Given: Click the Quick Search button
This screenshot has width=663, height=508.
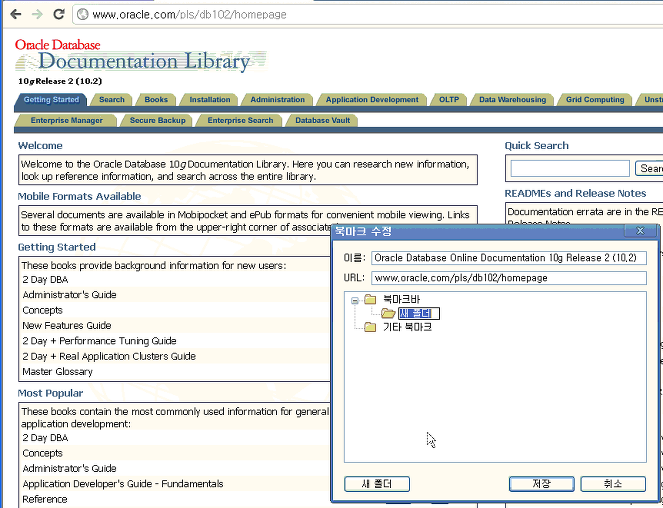Looking at the screenshot, I should coord(649,168).
